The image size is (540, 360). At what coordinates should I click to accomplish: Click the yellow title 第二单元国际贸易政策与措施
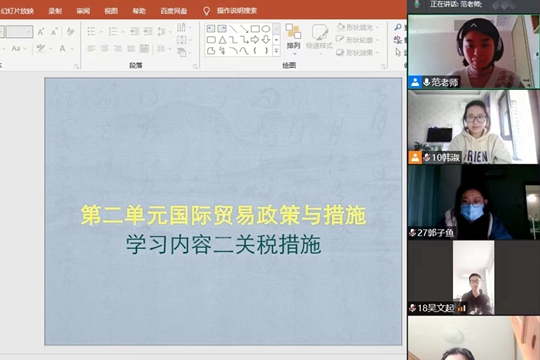coord(223,215)
